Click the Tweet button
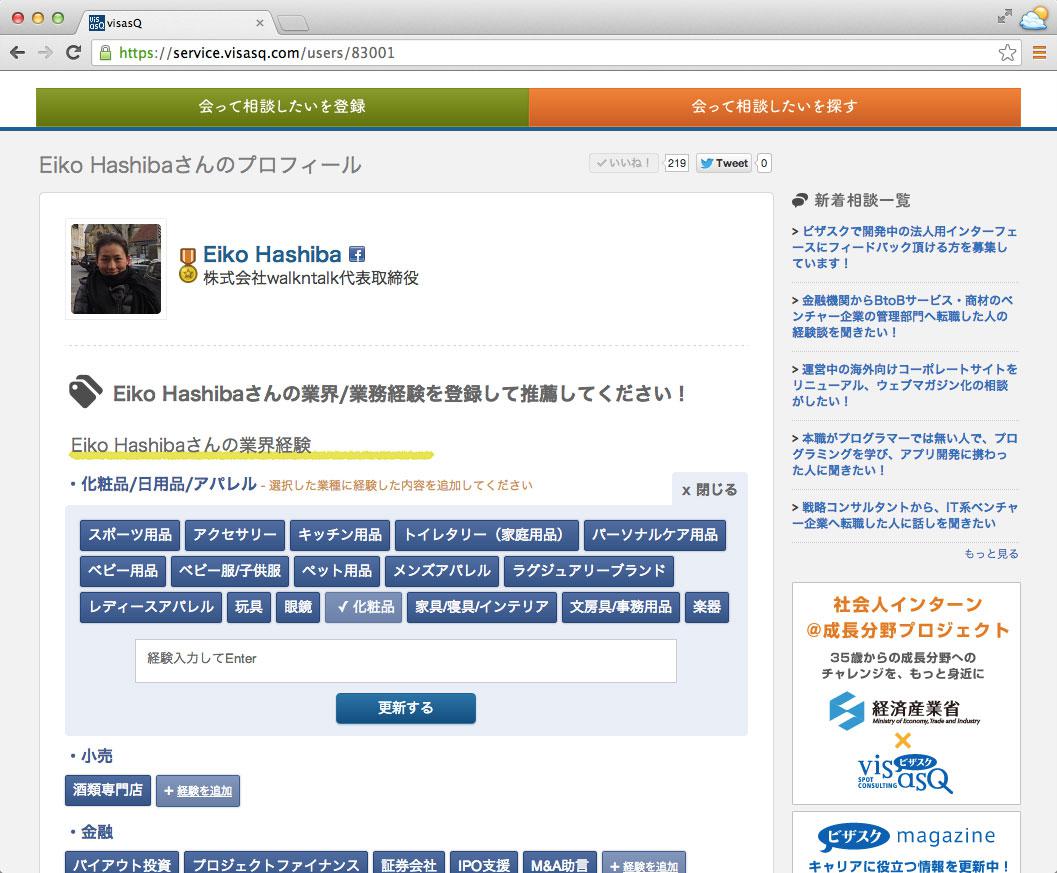Image resolution: width=1057 pixels, height=873 pixels. pos(723,163)
